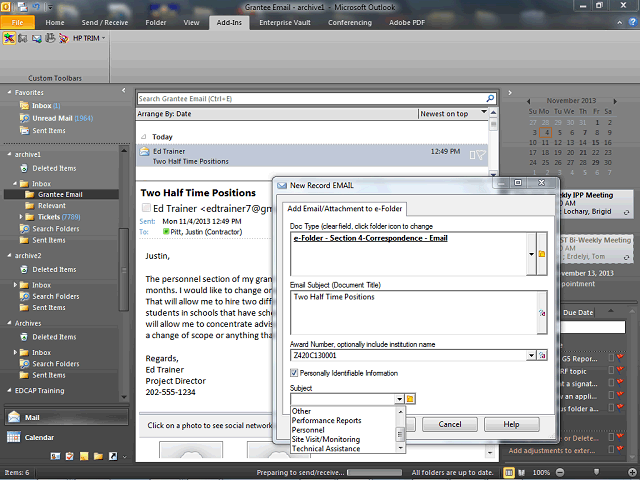
Task: Open Contacts from navigation pane bottom icons
Action: (54, 457)
